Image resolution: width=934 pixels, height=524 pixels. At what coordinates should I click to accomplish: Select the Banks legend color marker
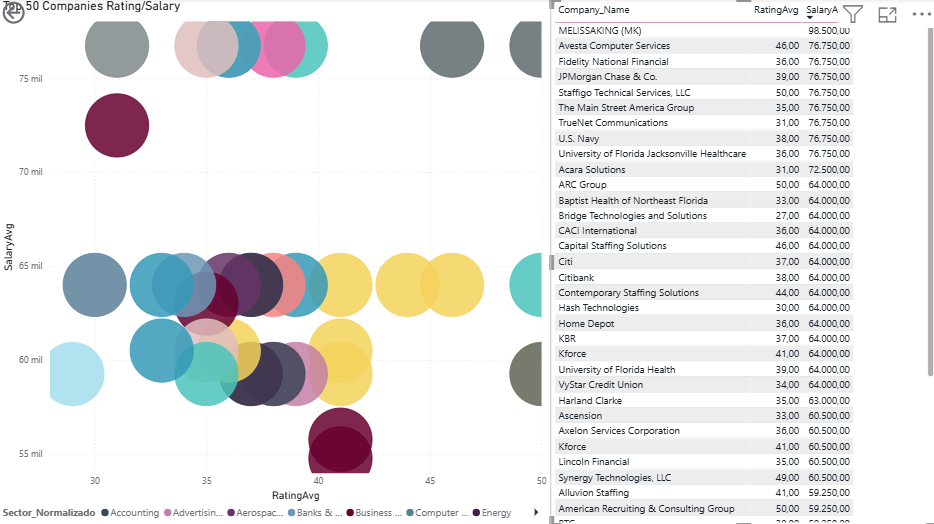click(292, 513)
